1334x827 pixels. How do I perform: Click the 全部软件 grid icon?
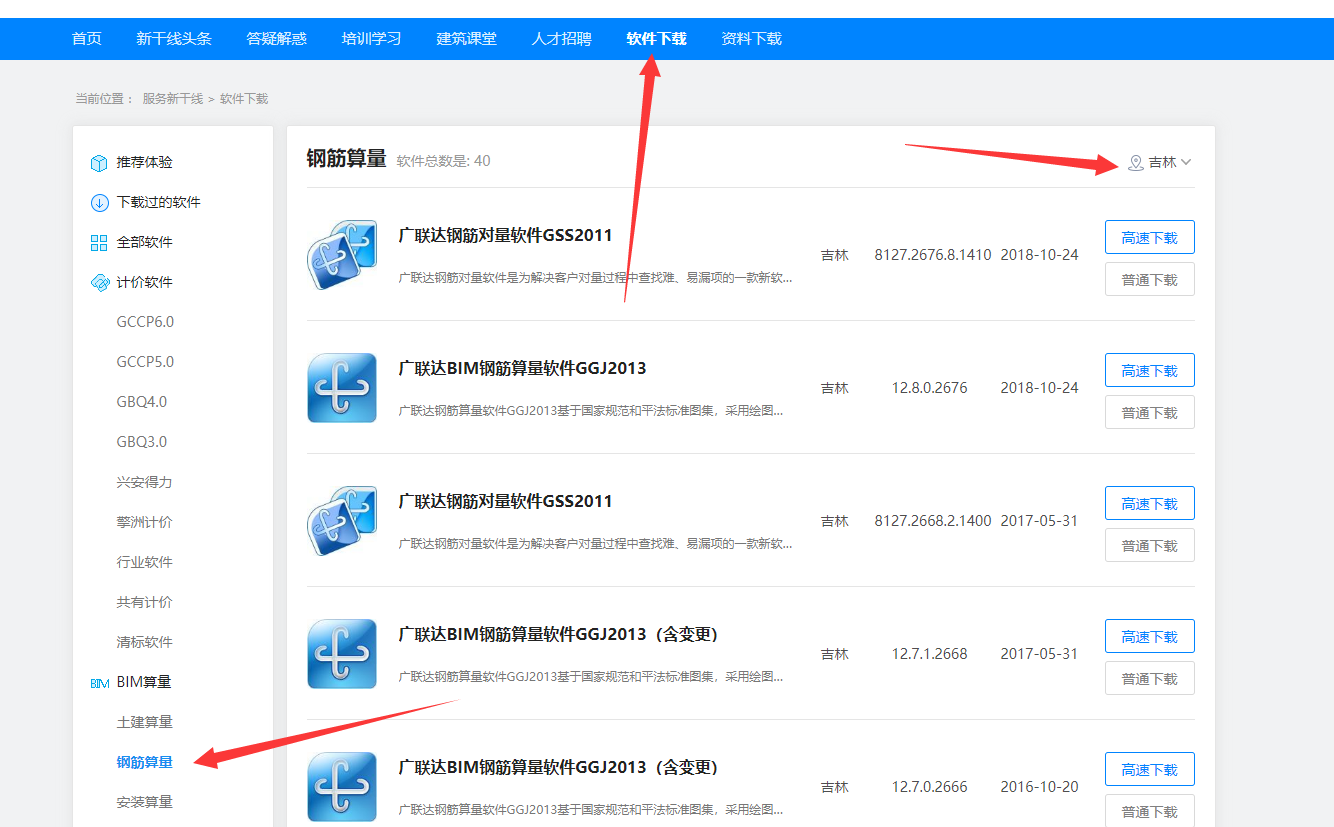click(x=99, y=242)
